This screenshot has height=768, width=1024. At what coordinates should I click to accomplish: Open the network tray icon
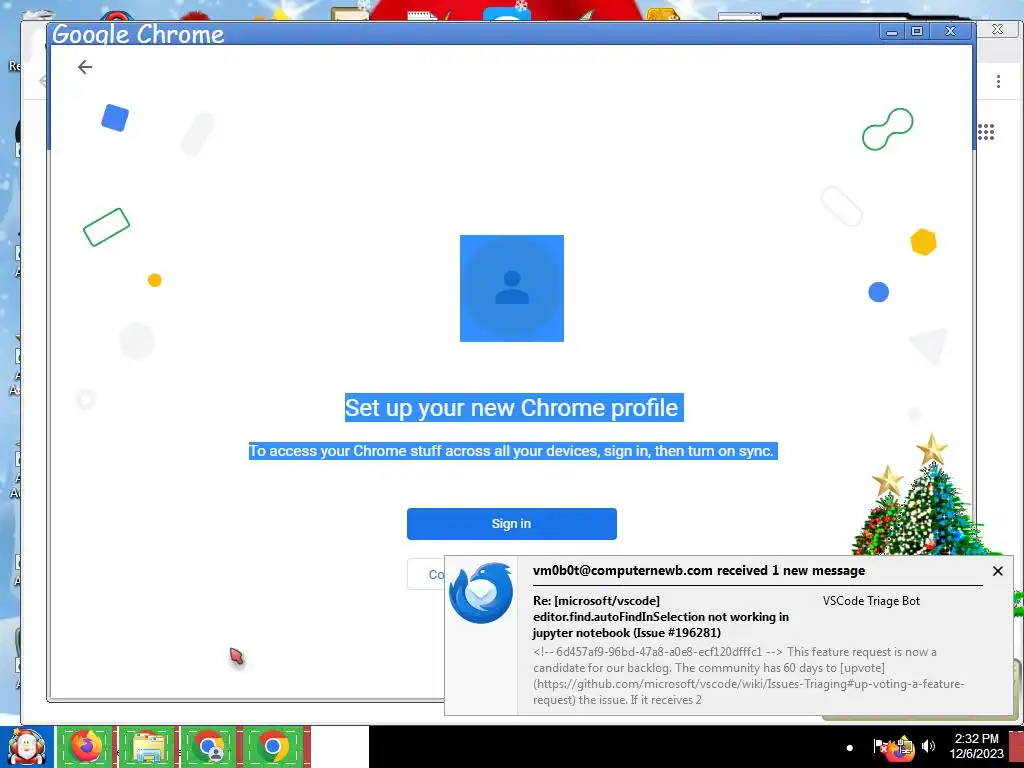click(x=904, y=748)
